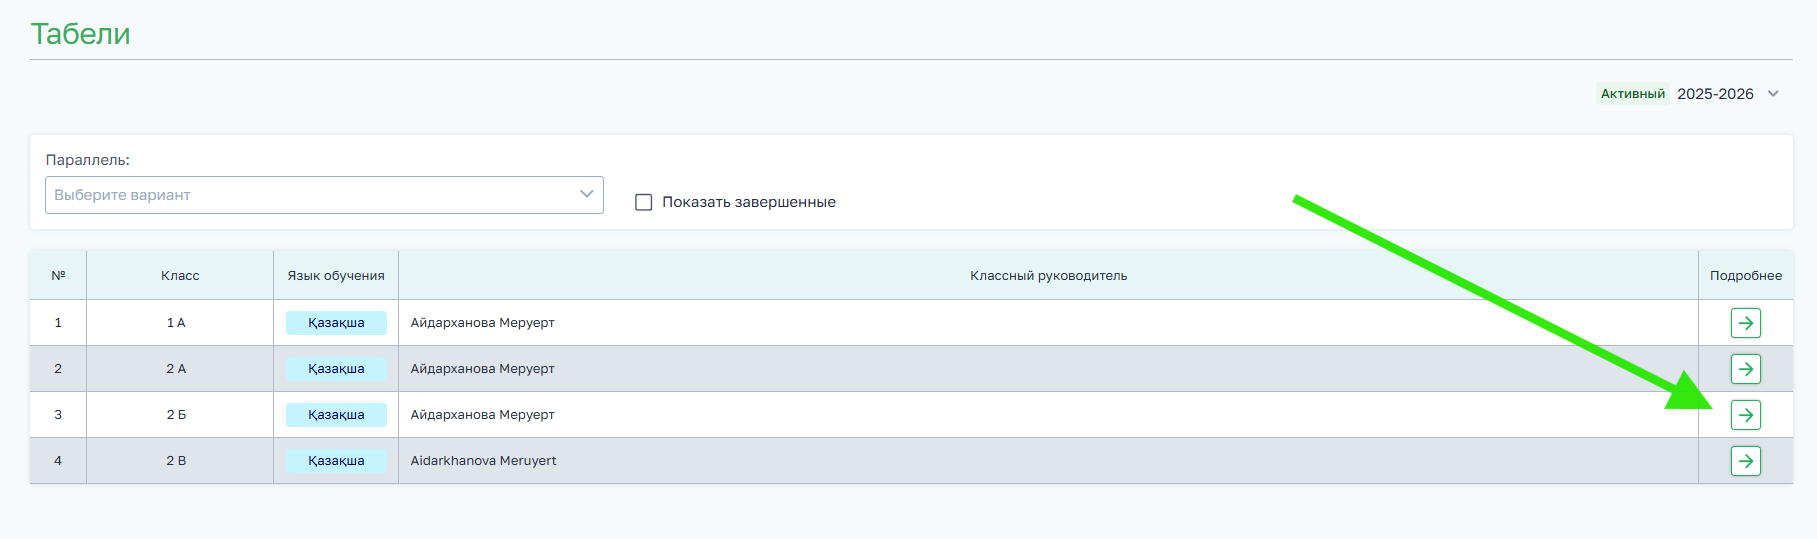Open details arrow for class 1 А

click(1745, 323)
